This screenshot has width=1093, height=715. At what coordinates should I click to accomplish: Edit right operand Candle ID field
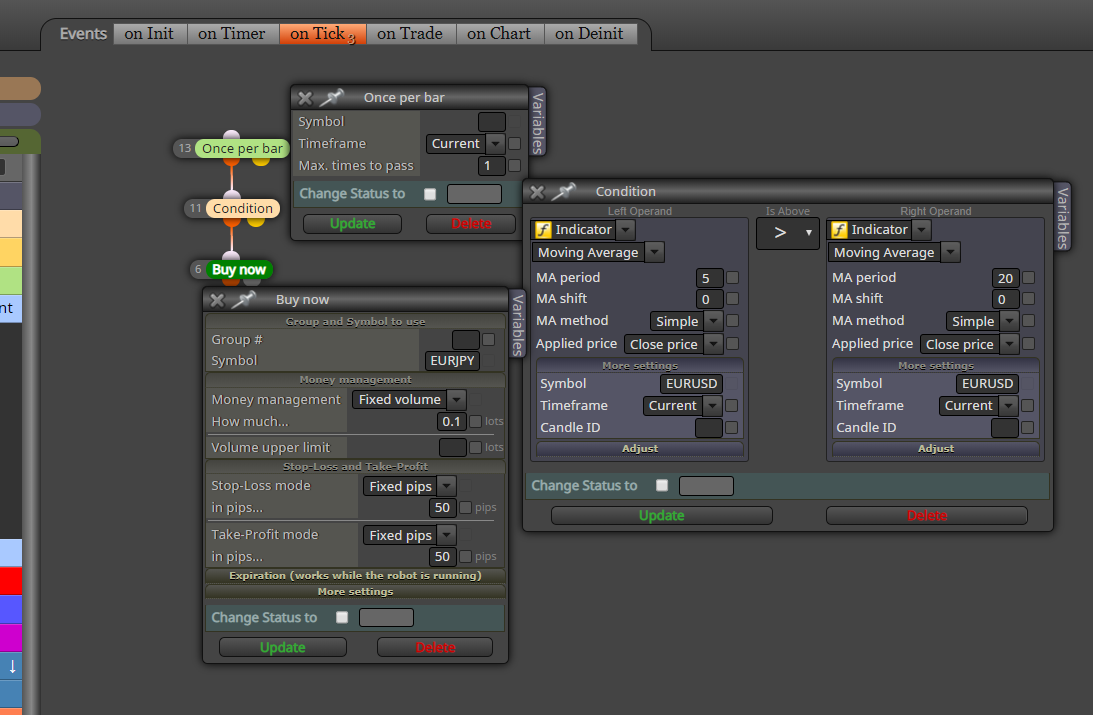[x=1004, y=428]
